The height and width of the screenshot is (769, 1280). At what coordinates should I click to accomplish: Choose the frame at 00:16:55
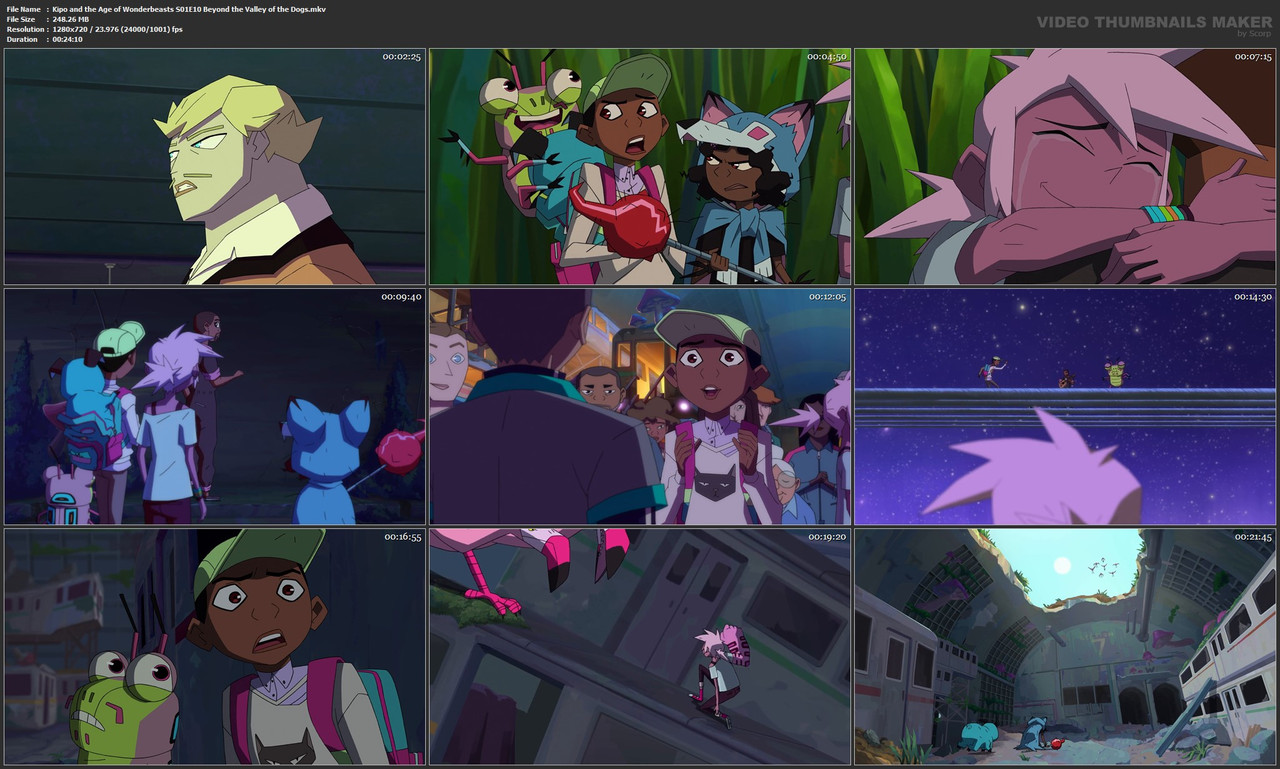click(215, 647)
